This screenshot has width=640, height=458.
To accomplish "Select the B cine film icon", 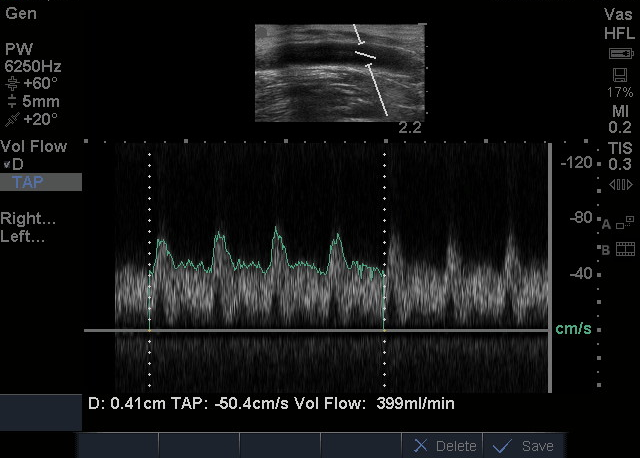I will tap(625, 249).
